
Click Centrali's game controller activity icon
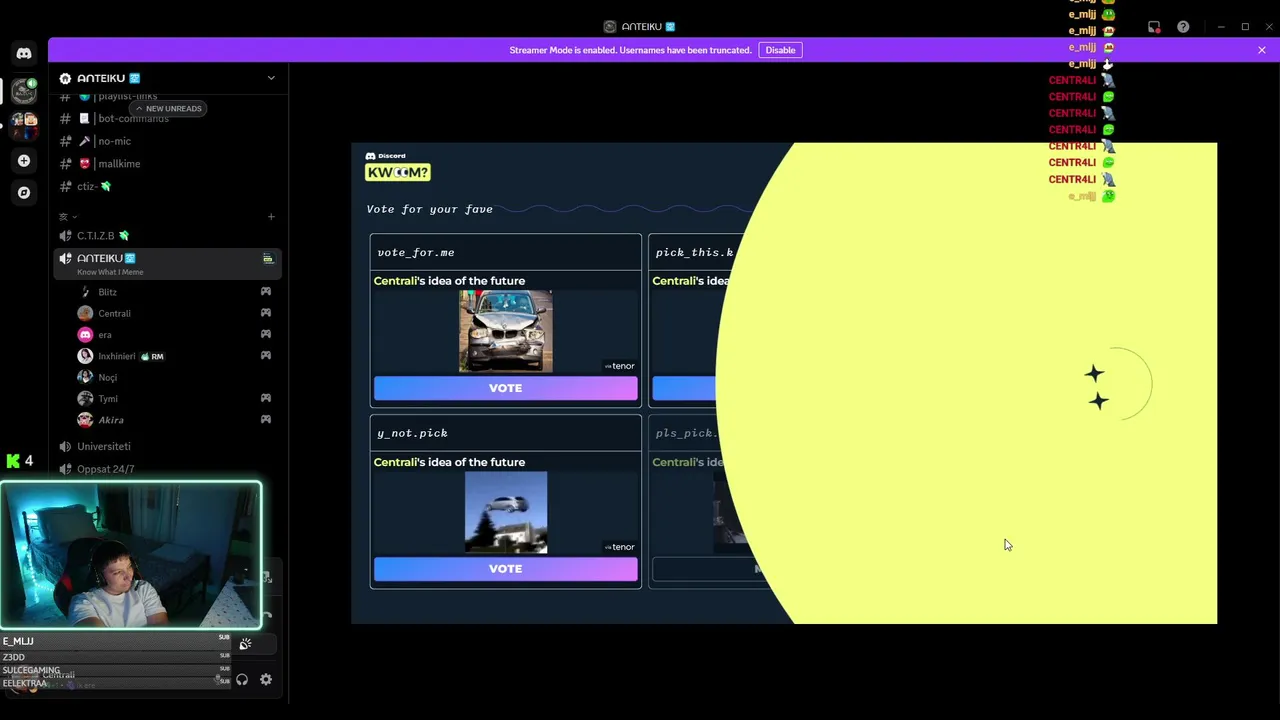(x=266, y=313)
